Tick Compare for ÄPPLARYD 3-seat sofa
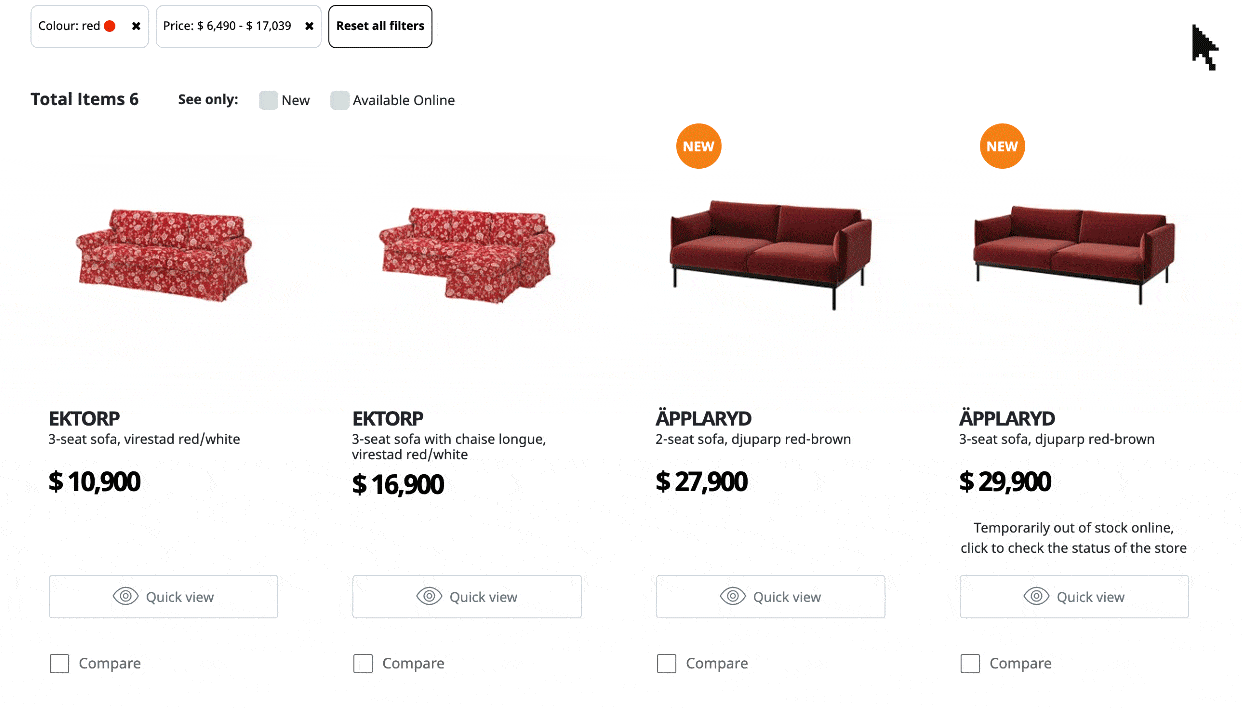The width and height of the screenshot is (1242, 708). pos(970,664)
